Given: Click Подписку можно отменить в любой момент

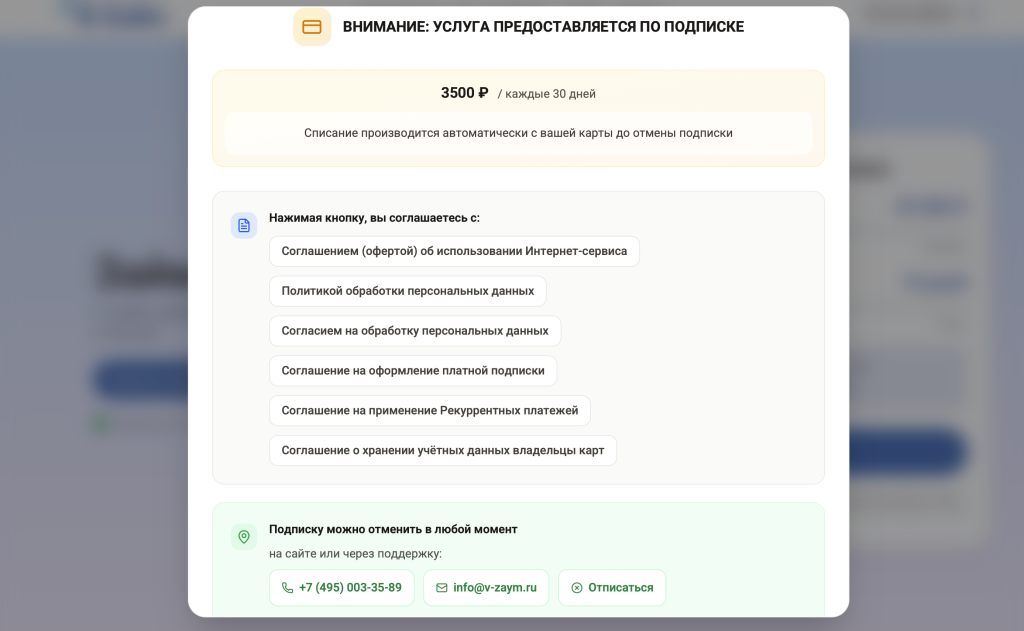Looking at the screenshot, I should 393,529.
